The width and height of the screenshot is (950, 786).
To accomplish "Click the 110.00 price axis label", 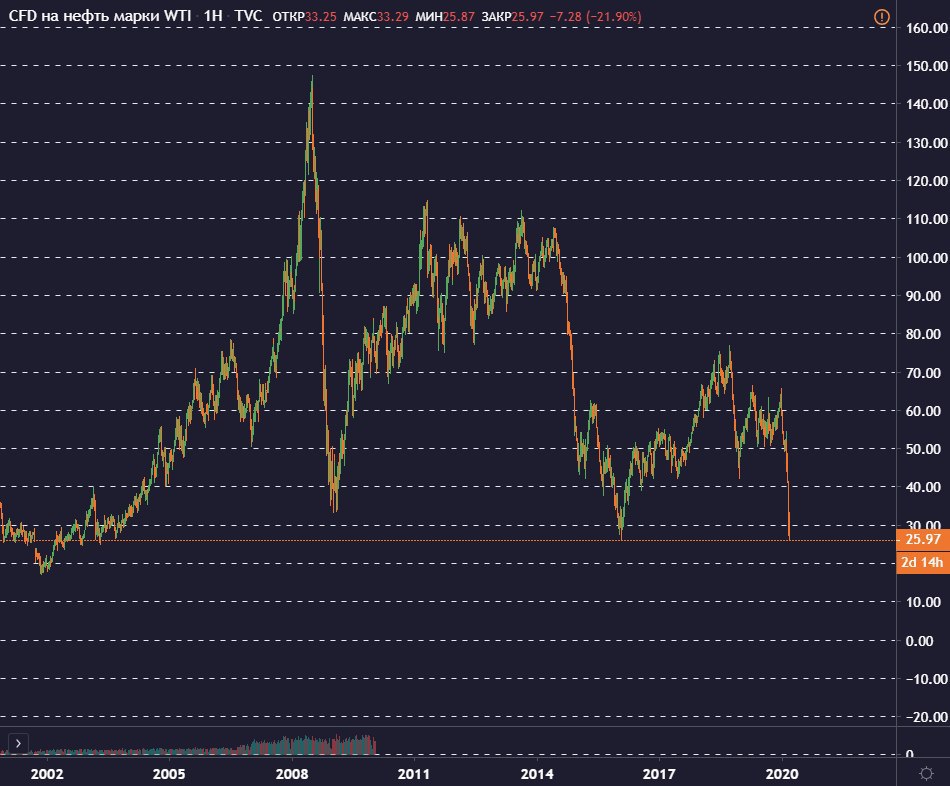I will 926,219.
